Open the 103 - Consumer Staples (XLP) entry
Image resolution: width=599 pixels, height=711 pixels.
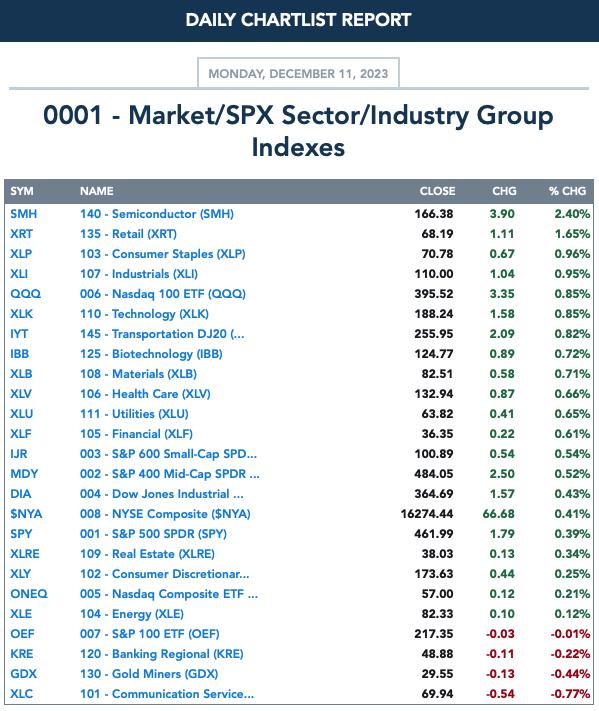(x=163, y=254)
